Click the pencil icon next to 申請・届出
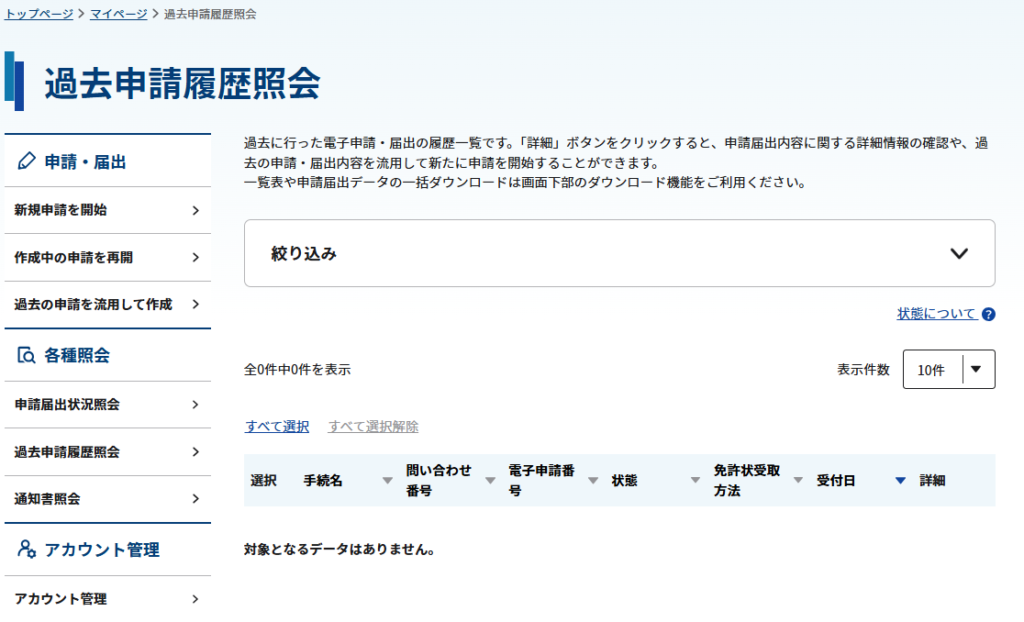This screenshot has height=622, width=1024. click(27, 161)
